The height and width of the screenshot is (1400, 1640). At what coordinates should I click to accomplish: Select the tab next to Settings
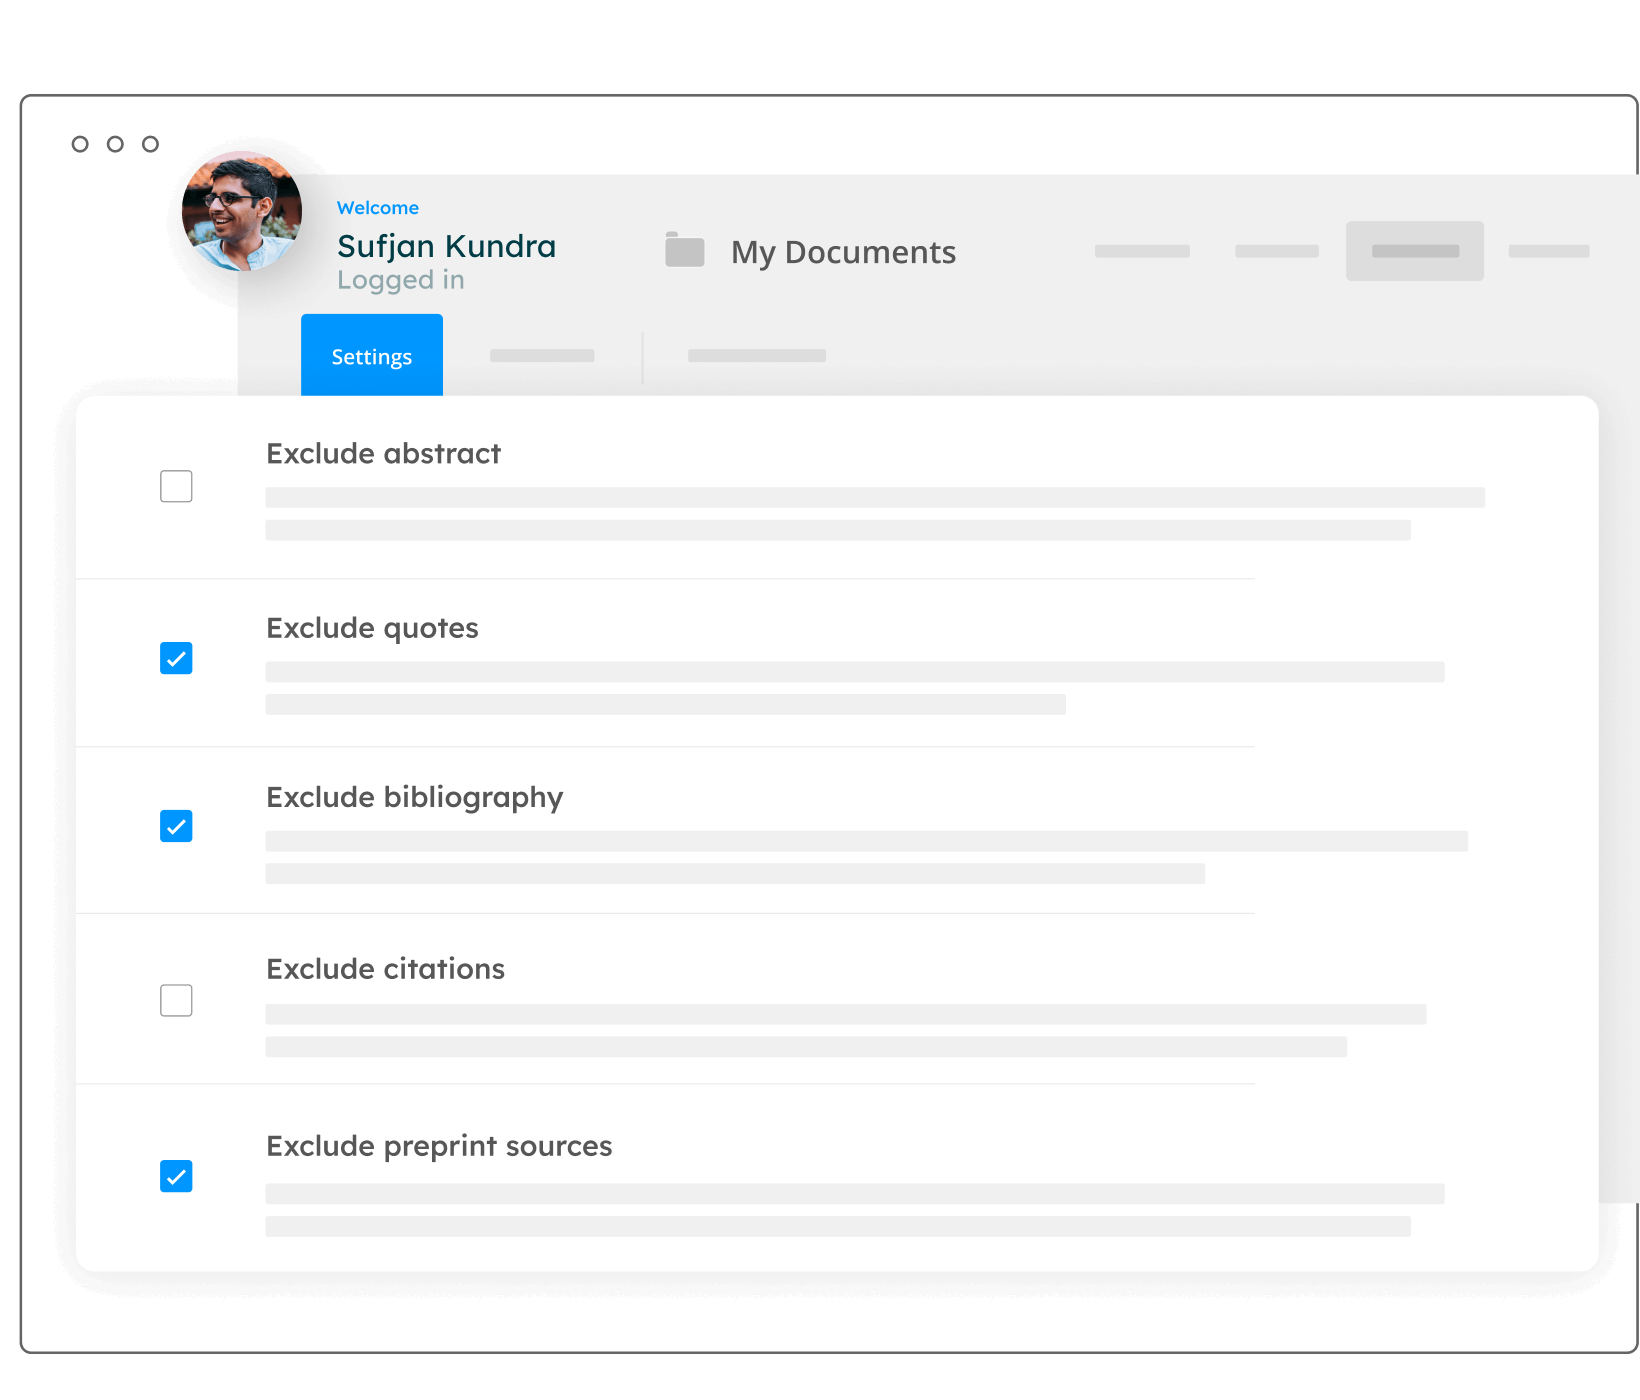542,355
